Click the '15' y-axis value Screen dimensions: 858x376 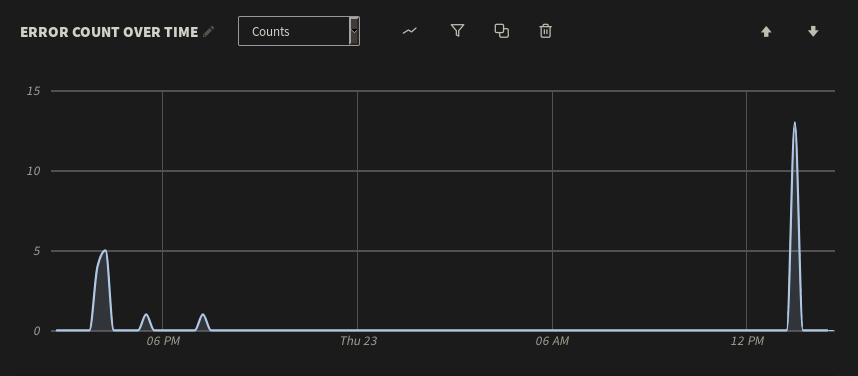(x=33, y=91)
